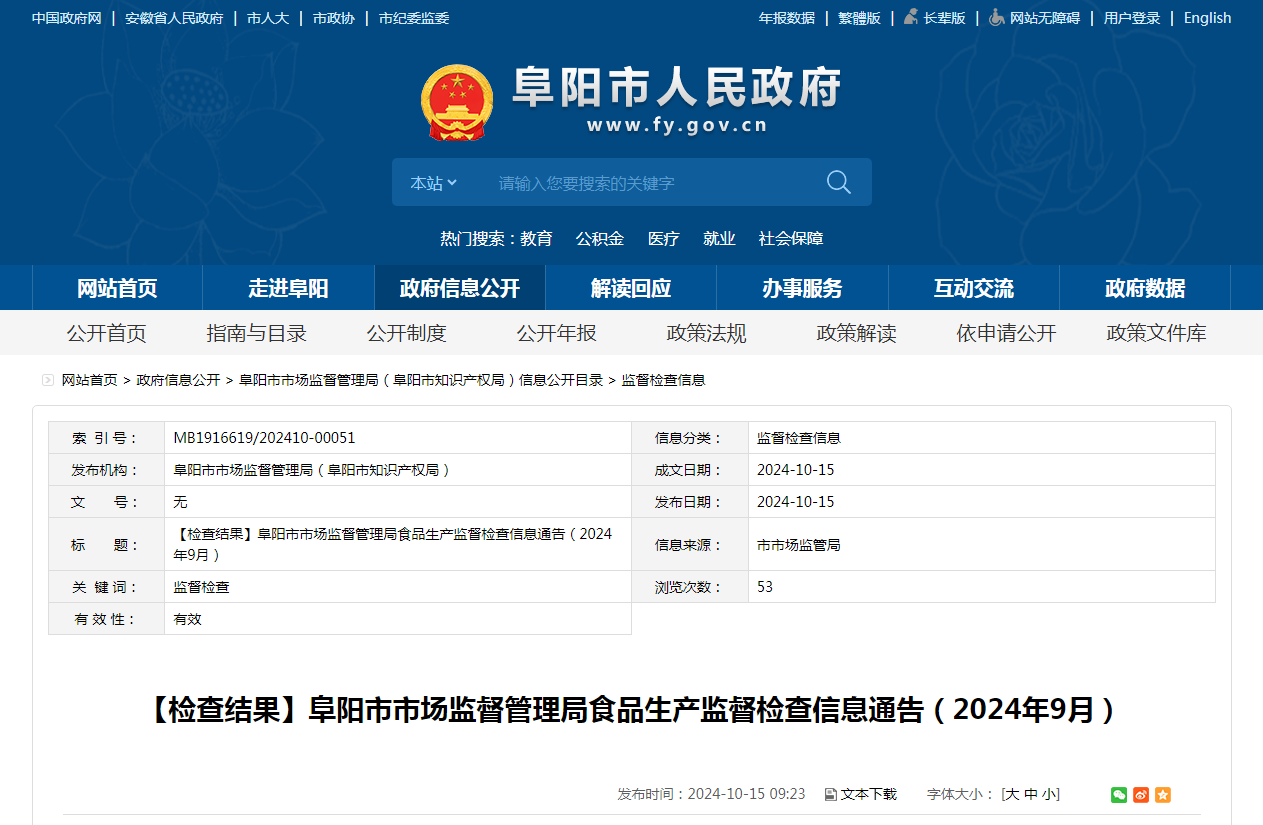Open the 办事服务 navigation tab
The image size is (1263, 825).
802,288
